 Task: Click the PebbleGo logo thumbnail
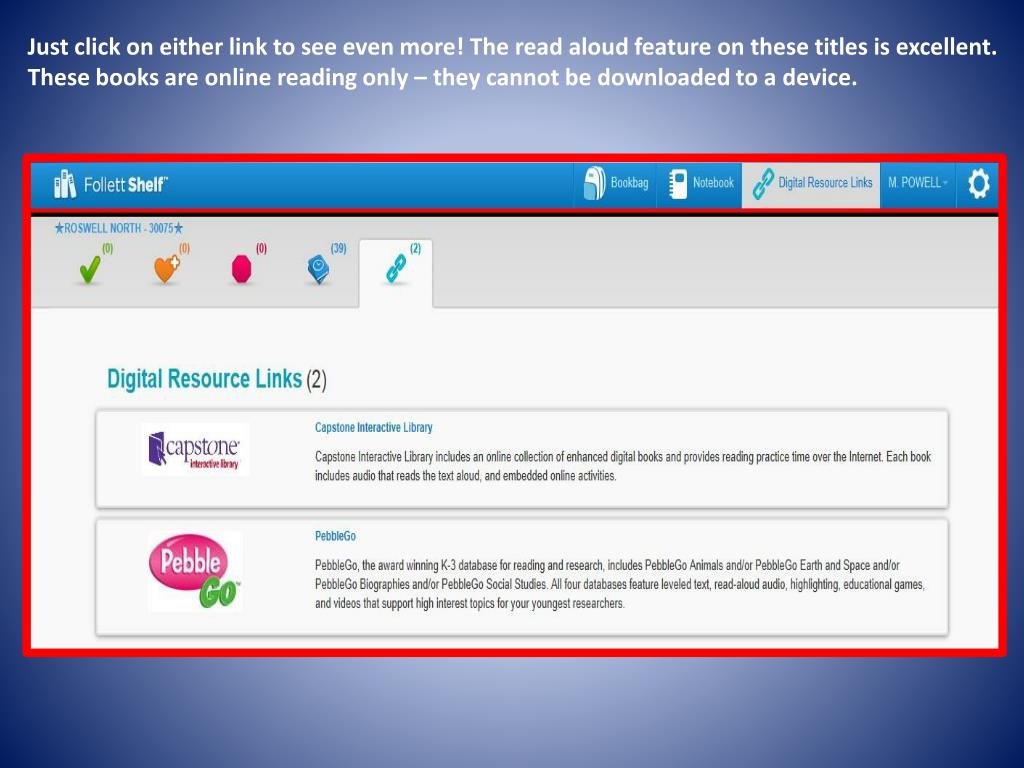pyautogui.click(x=195, y=572)
